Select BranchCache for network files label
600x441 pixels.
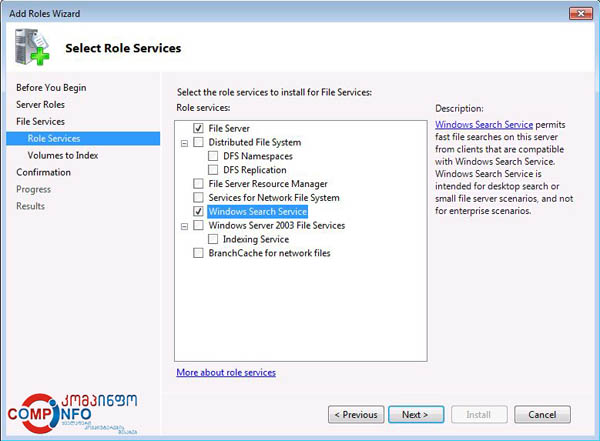269,253
